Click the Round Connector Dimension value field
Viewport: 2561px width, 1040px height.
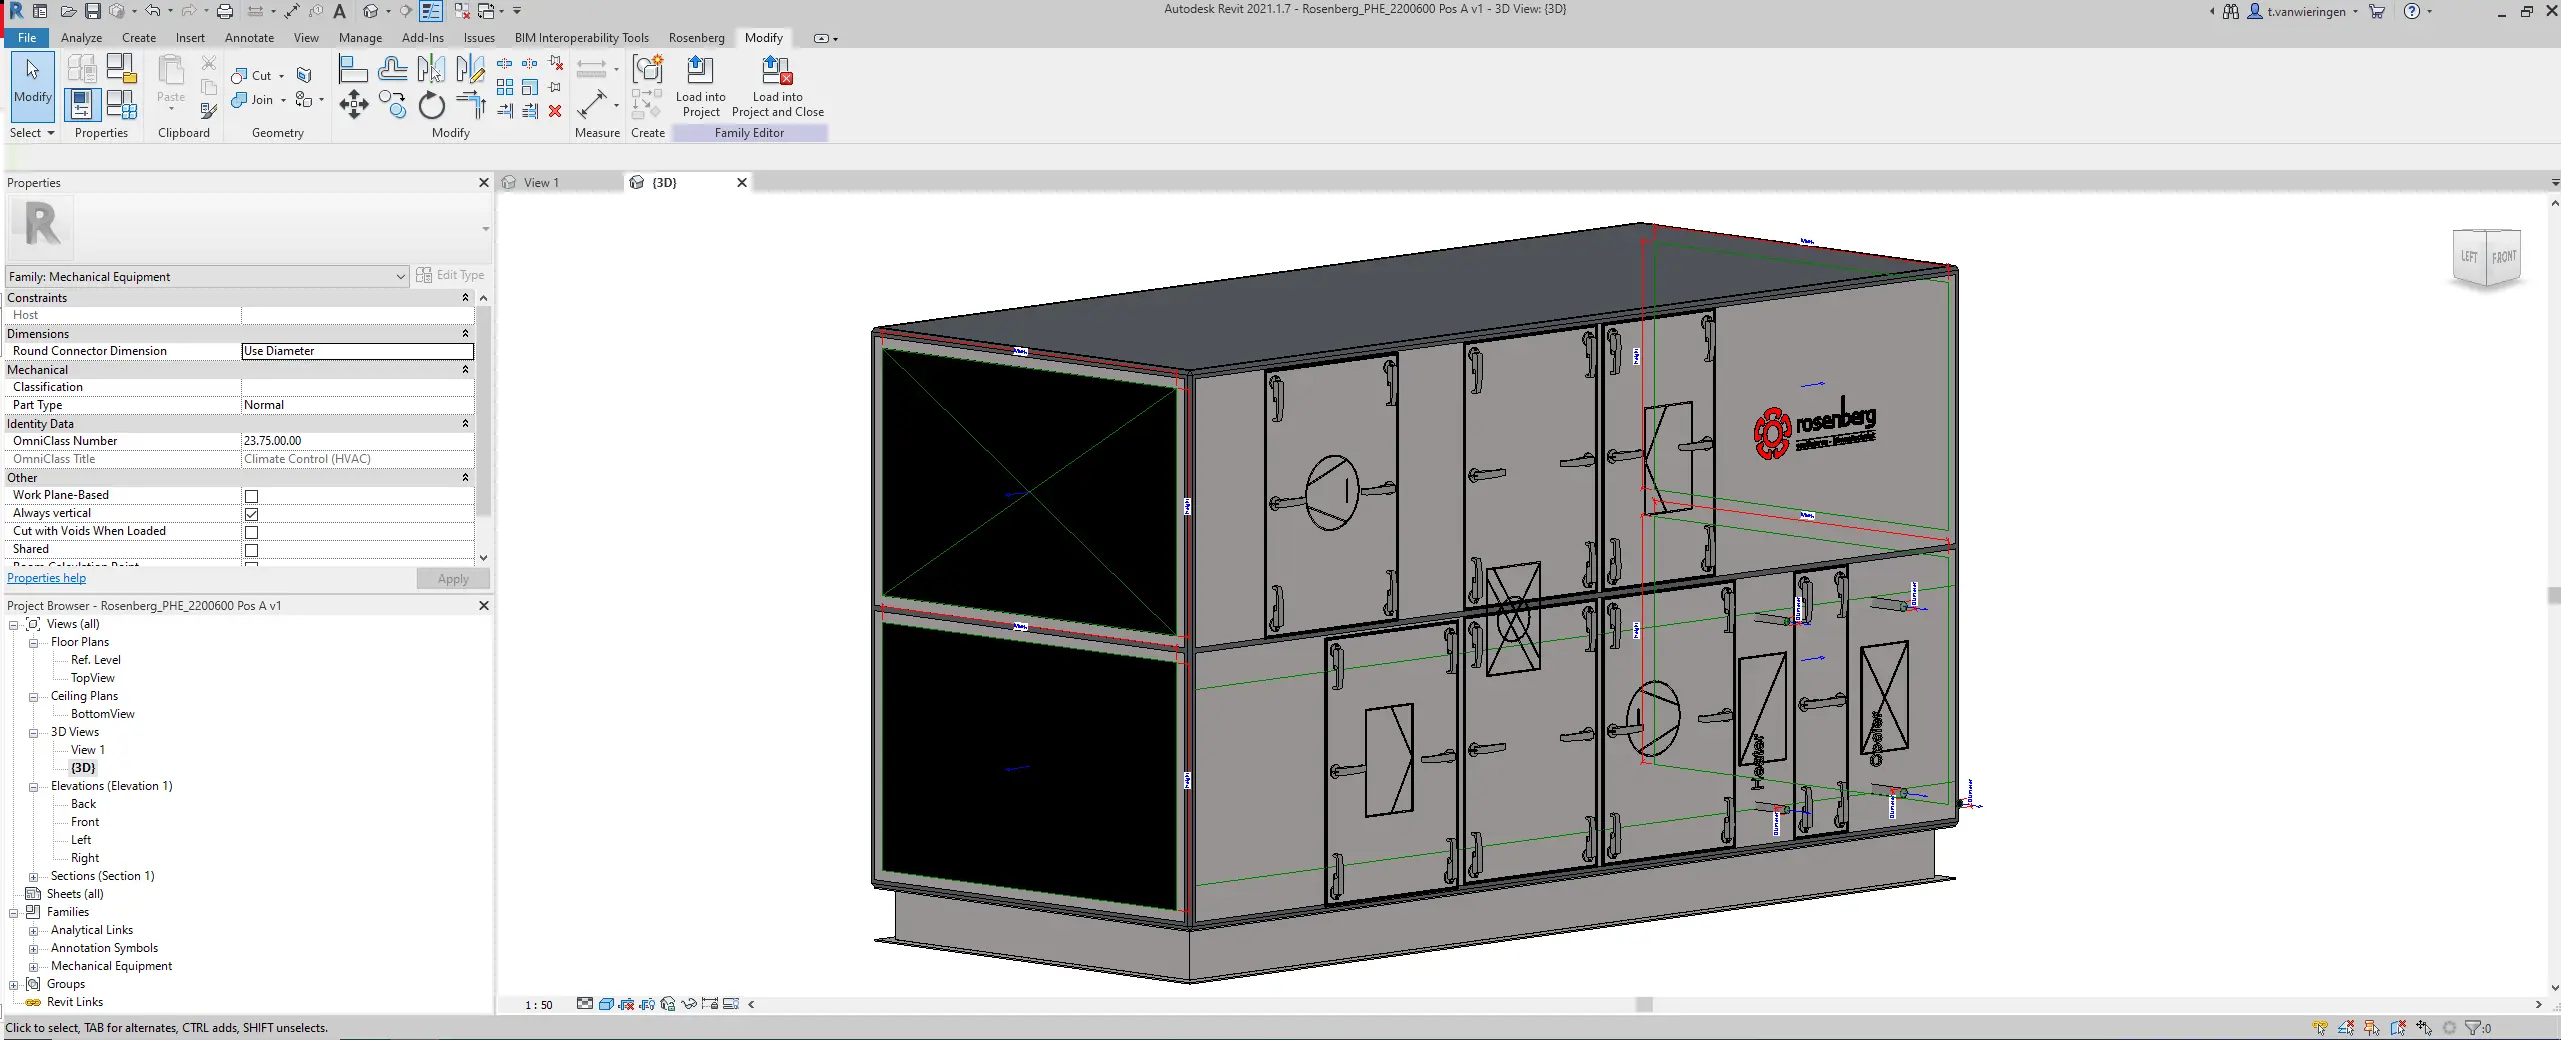tap(357, 351)
